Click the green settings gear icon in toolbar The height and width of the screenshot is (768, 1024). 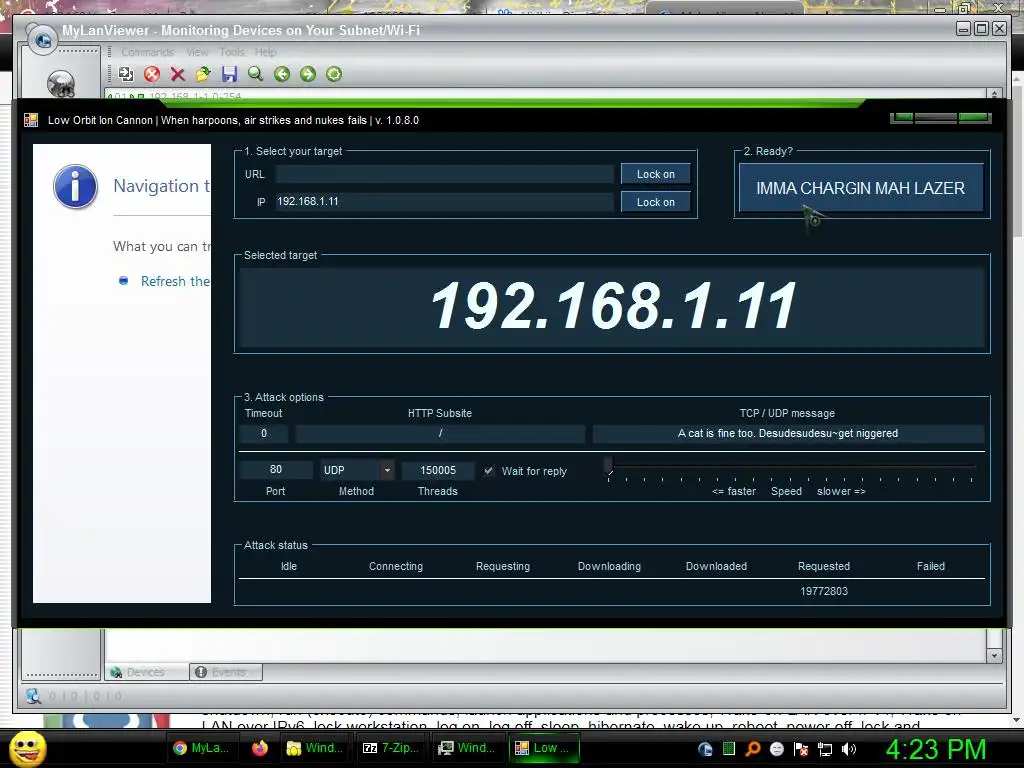pos(334,74)
